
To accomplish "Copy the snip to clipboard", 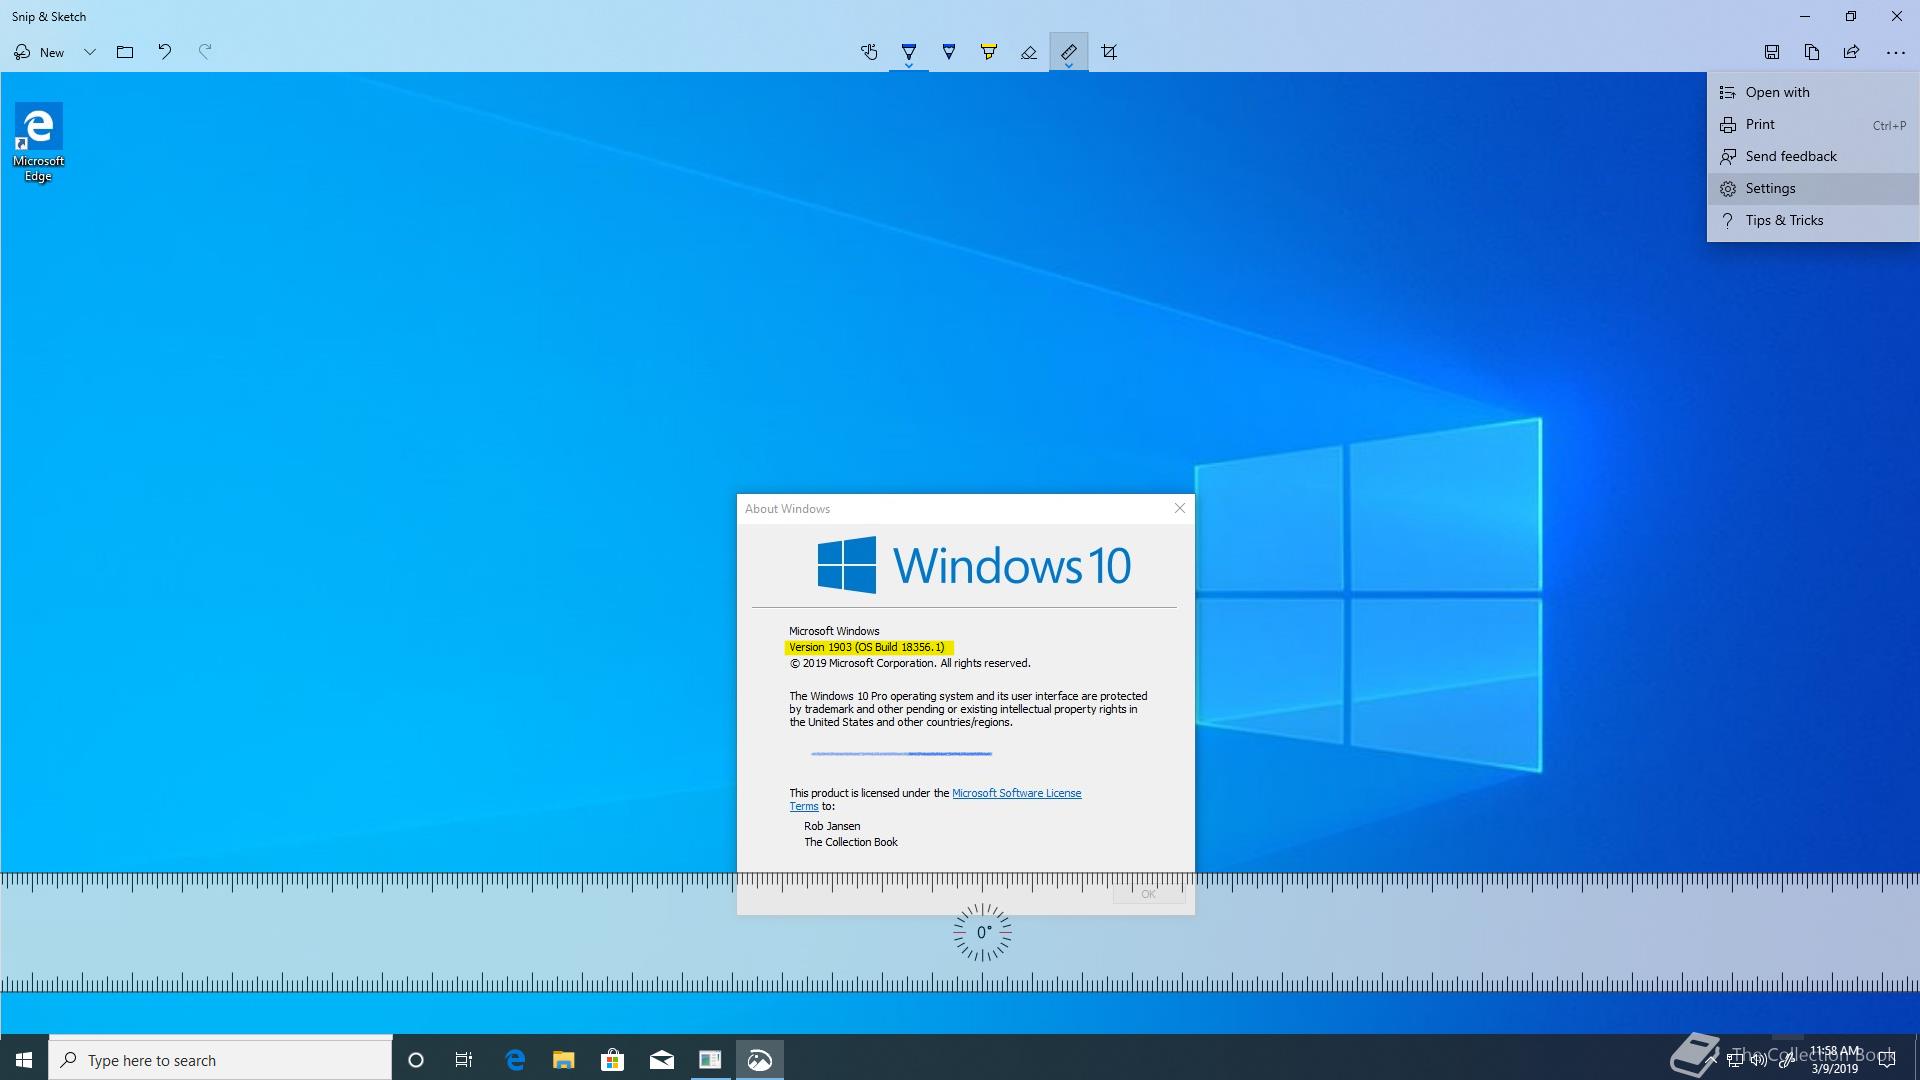I will click(x=1812, y=52).
